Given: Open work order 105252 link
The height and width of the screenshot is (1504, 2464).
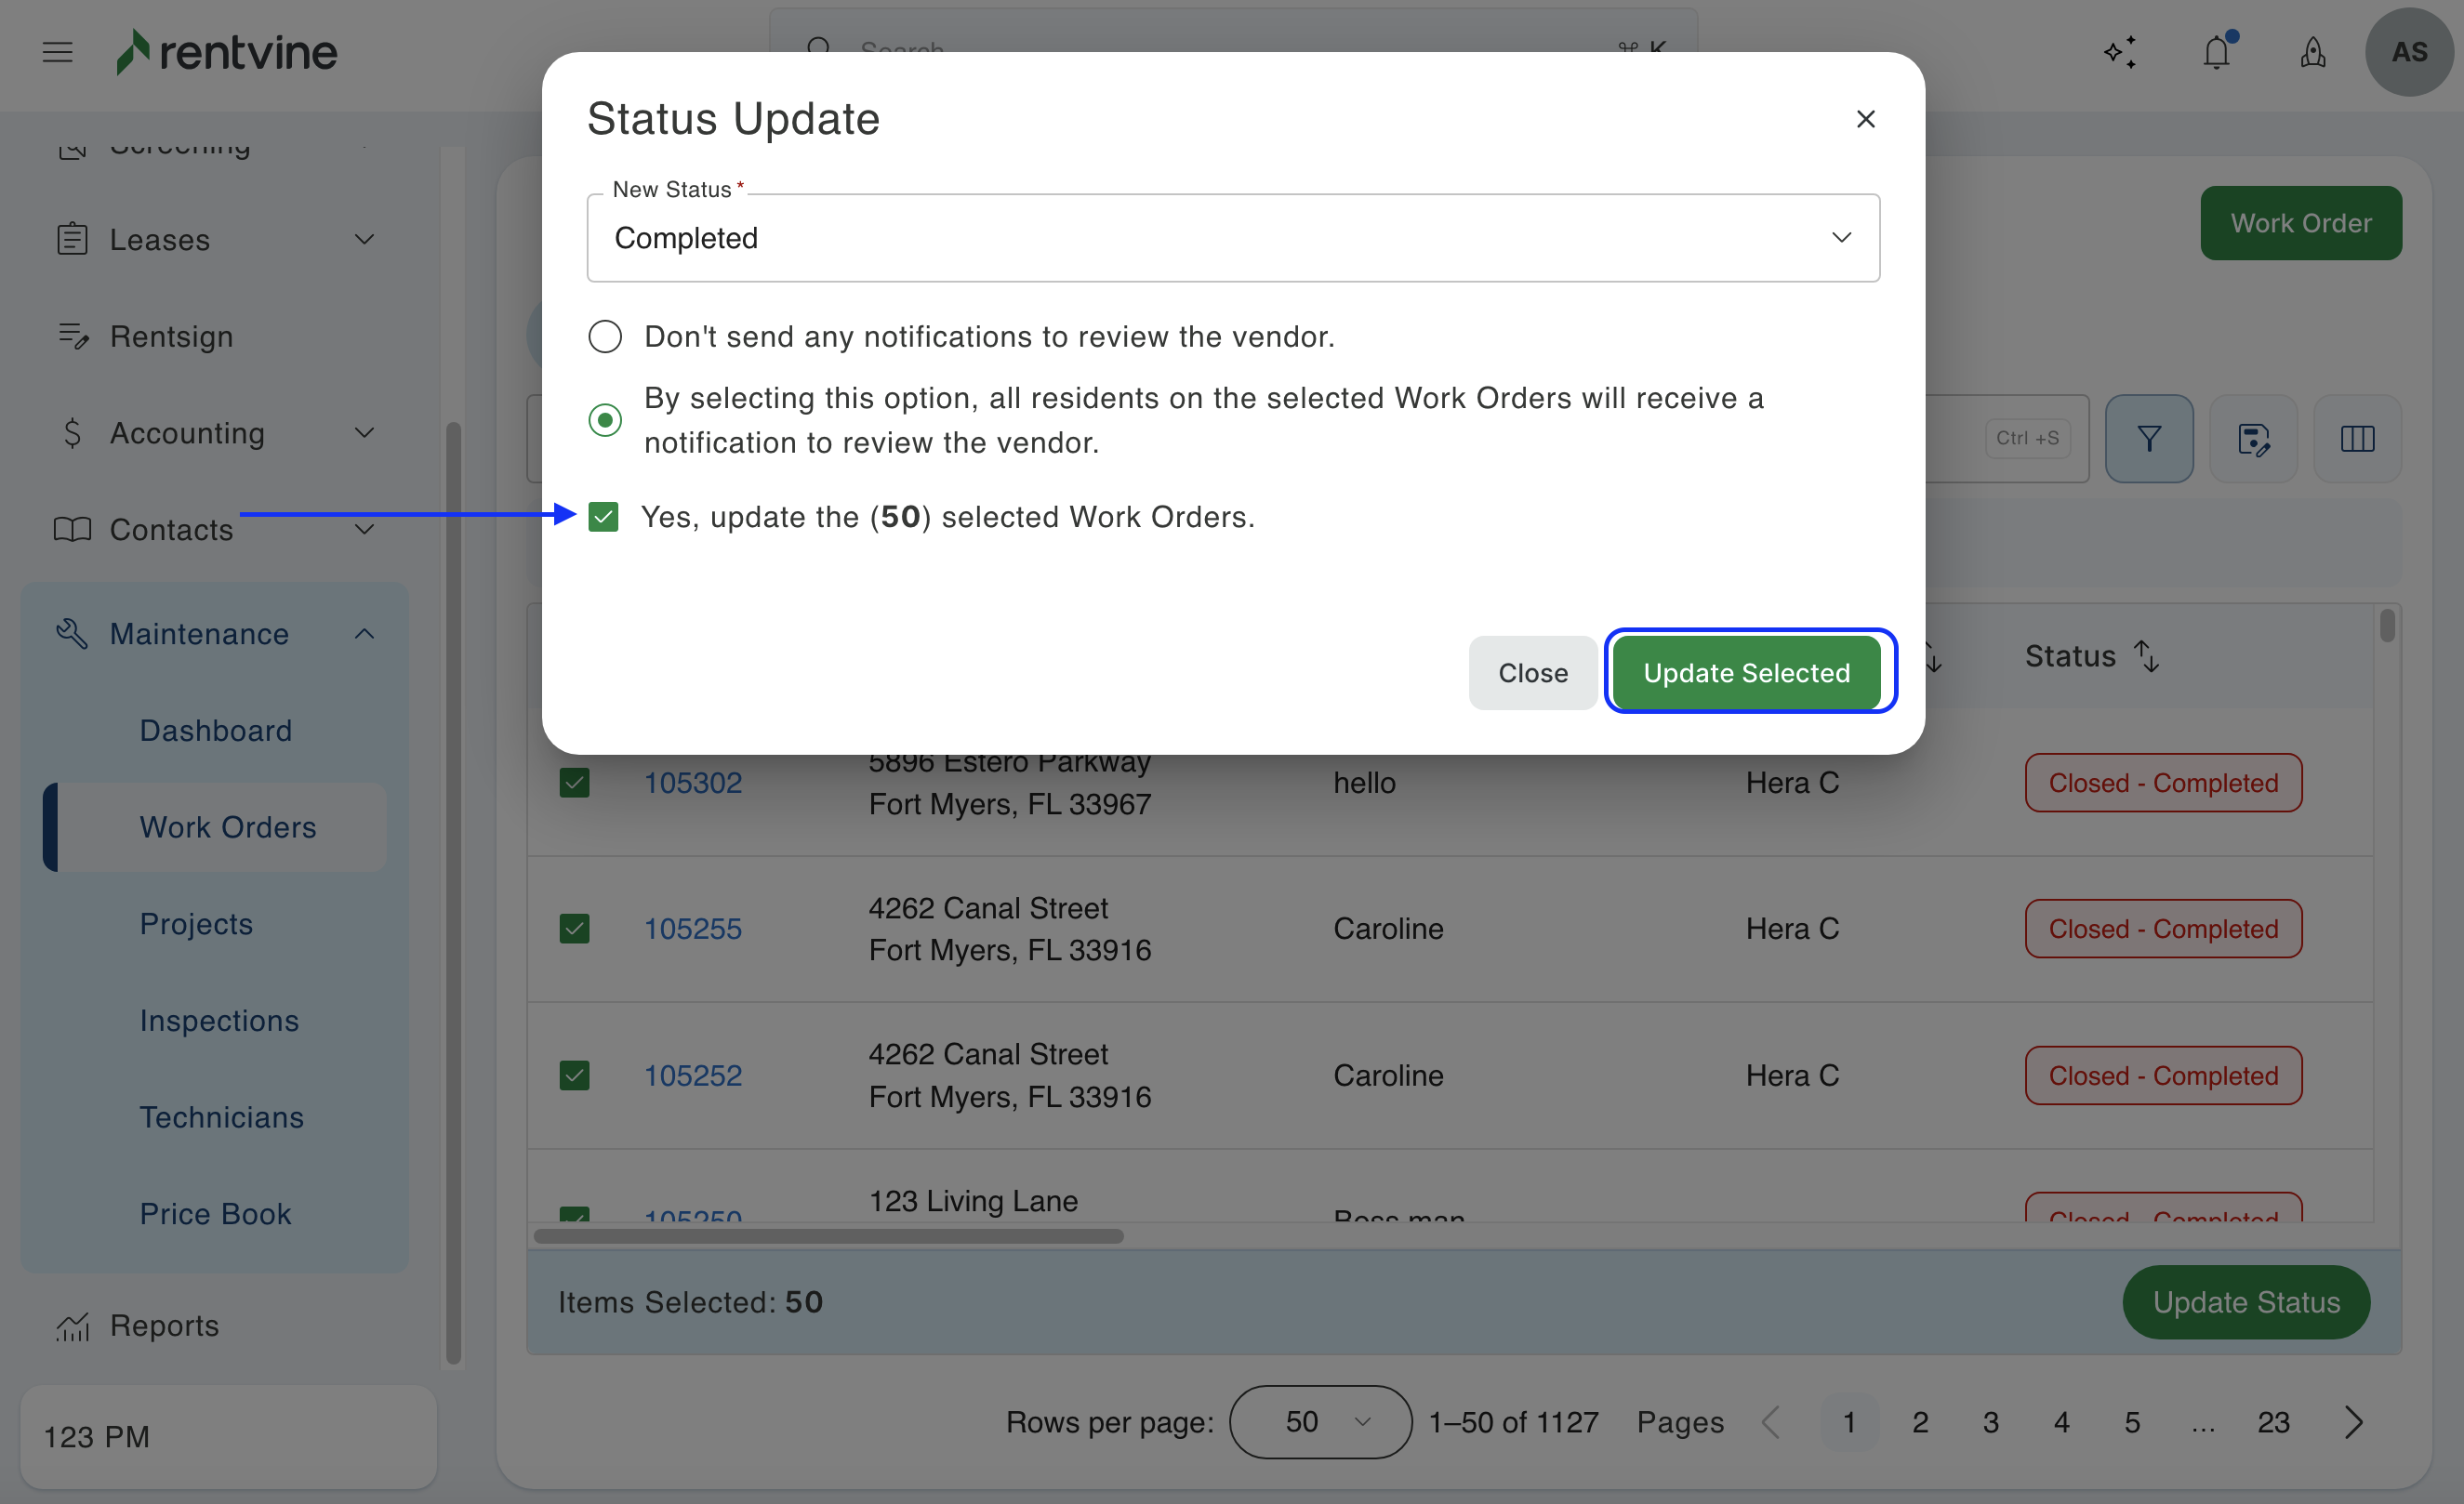Looking at the screenshot, I should tap(692, 1075).
